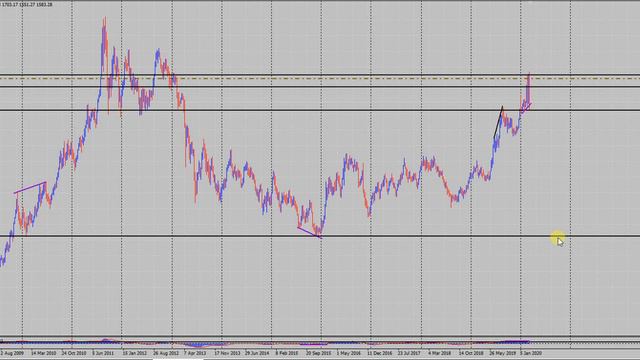Select the short purple trendline under the 2020 peak

[x=526, y=109]
